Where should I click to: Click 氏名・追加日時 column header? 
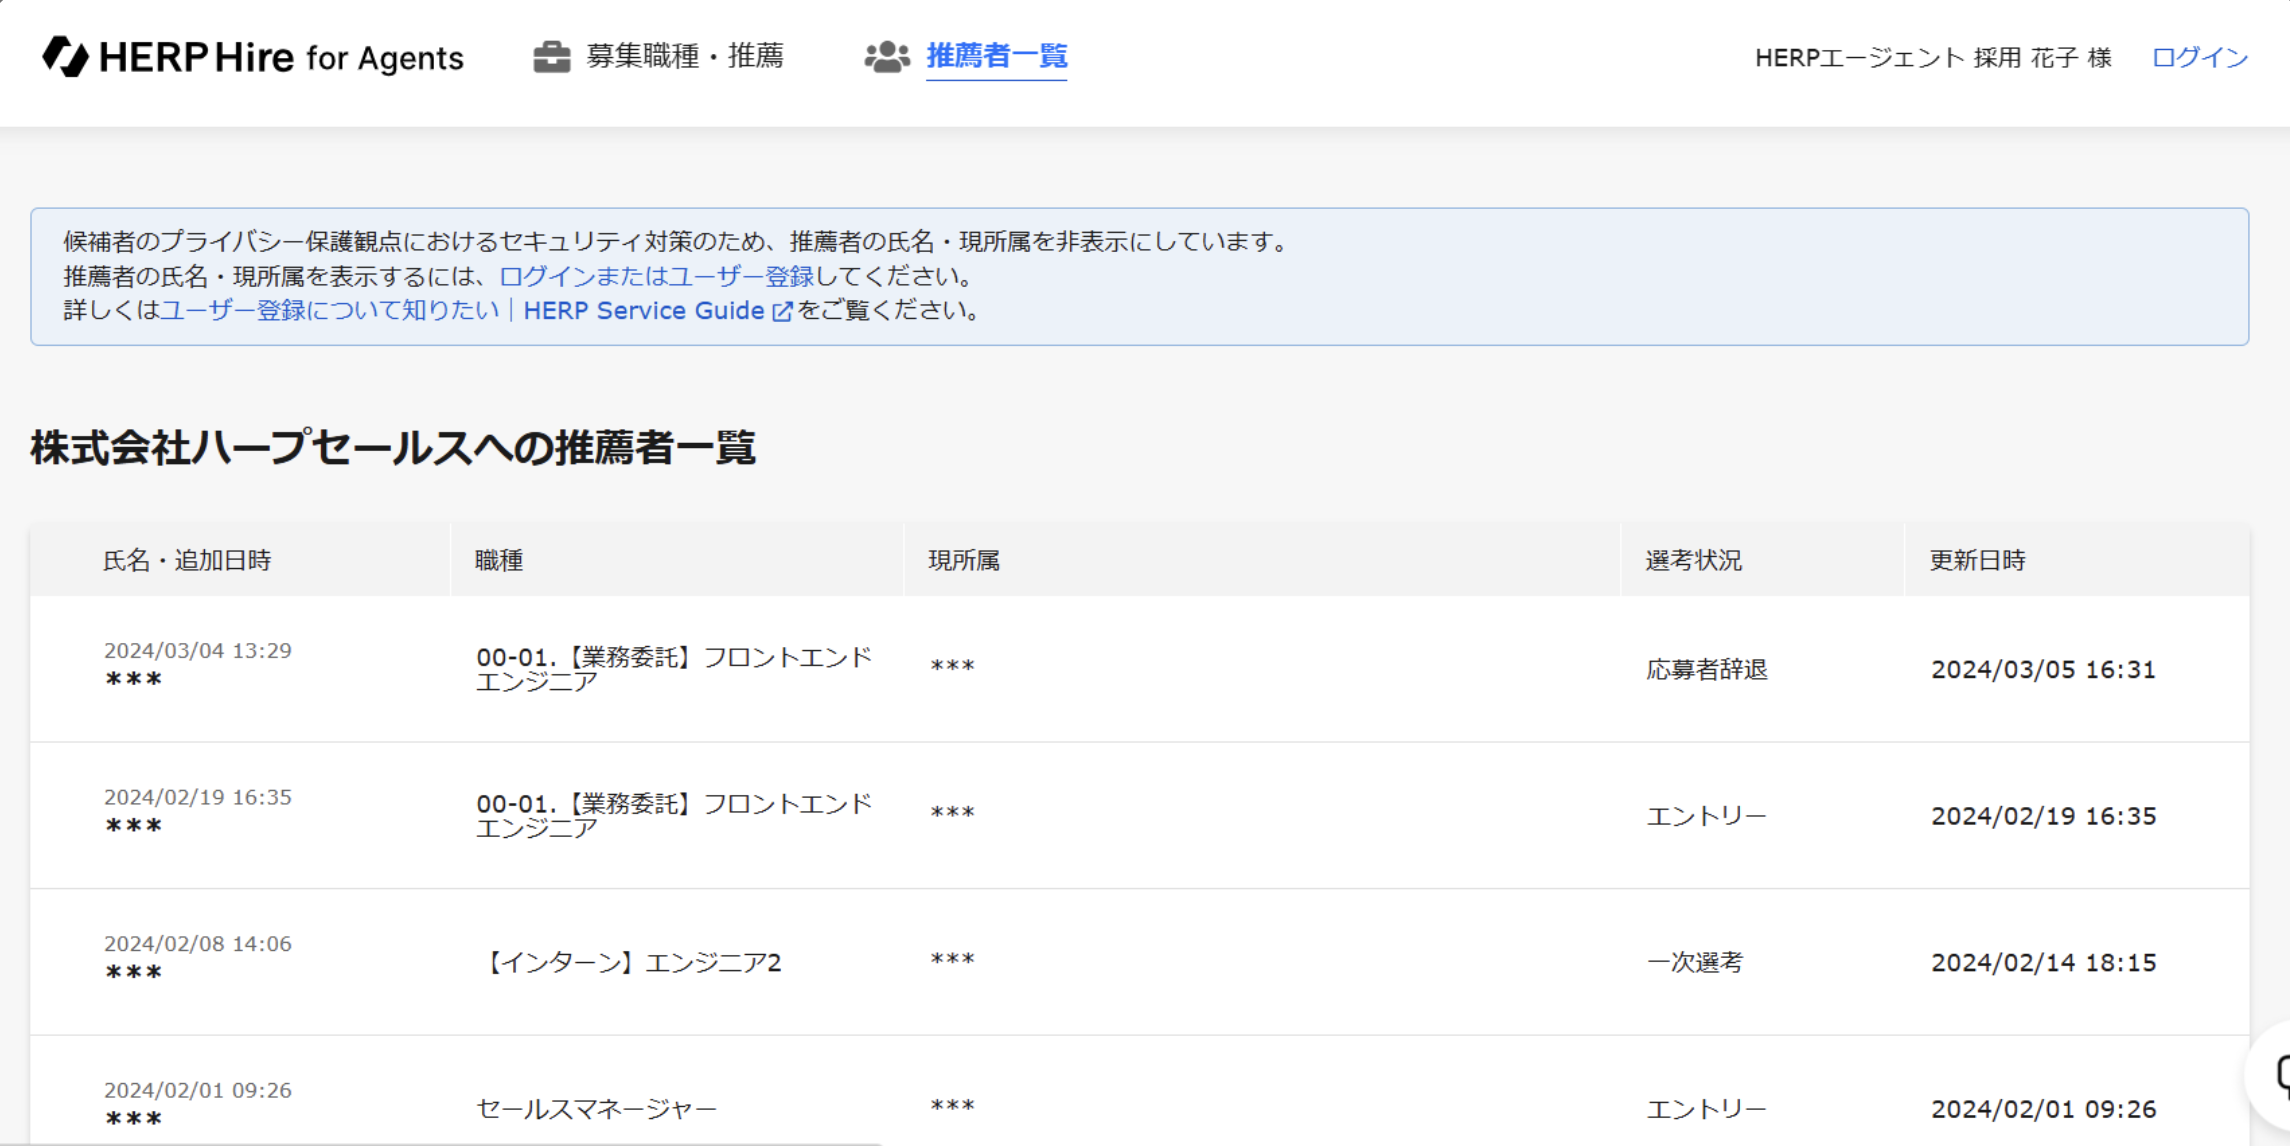pos(187,560)
